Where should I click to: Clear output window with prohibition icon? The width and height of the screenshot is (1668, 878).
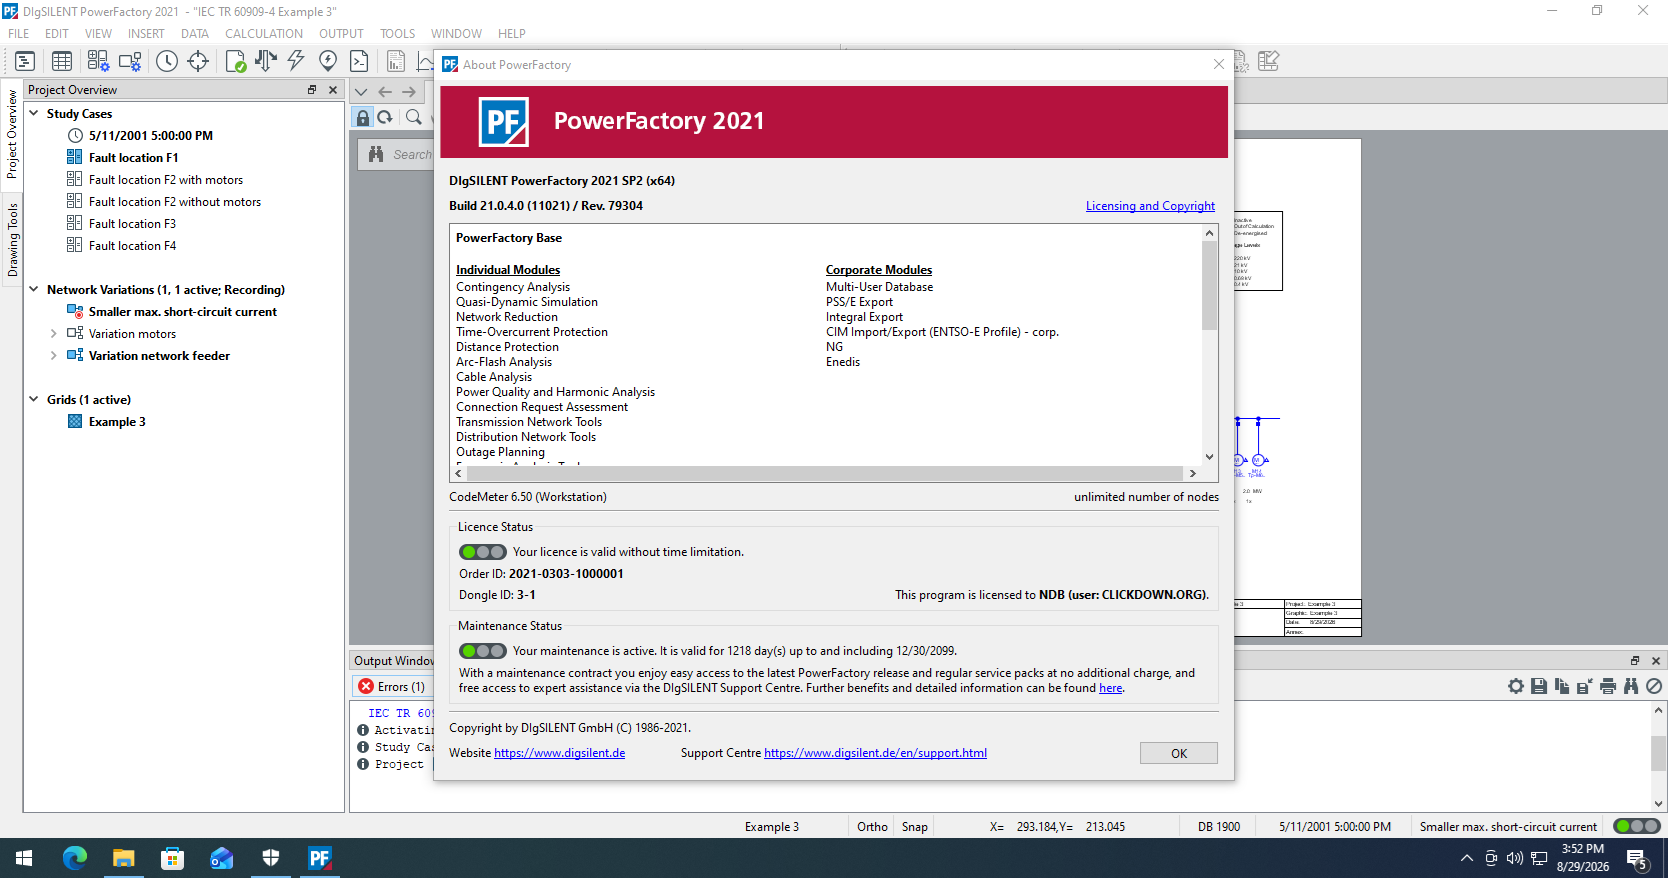[x=1654, y=686]
